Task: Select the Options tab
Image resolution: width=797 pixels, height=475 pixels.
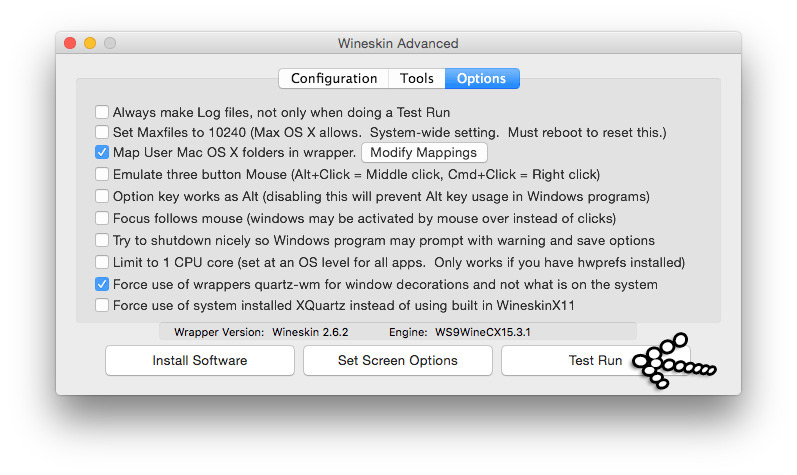Action: [x=482, y=78]
